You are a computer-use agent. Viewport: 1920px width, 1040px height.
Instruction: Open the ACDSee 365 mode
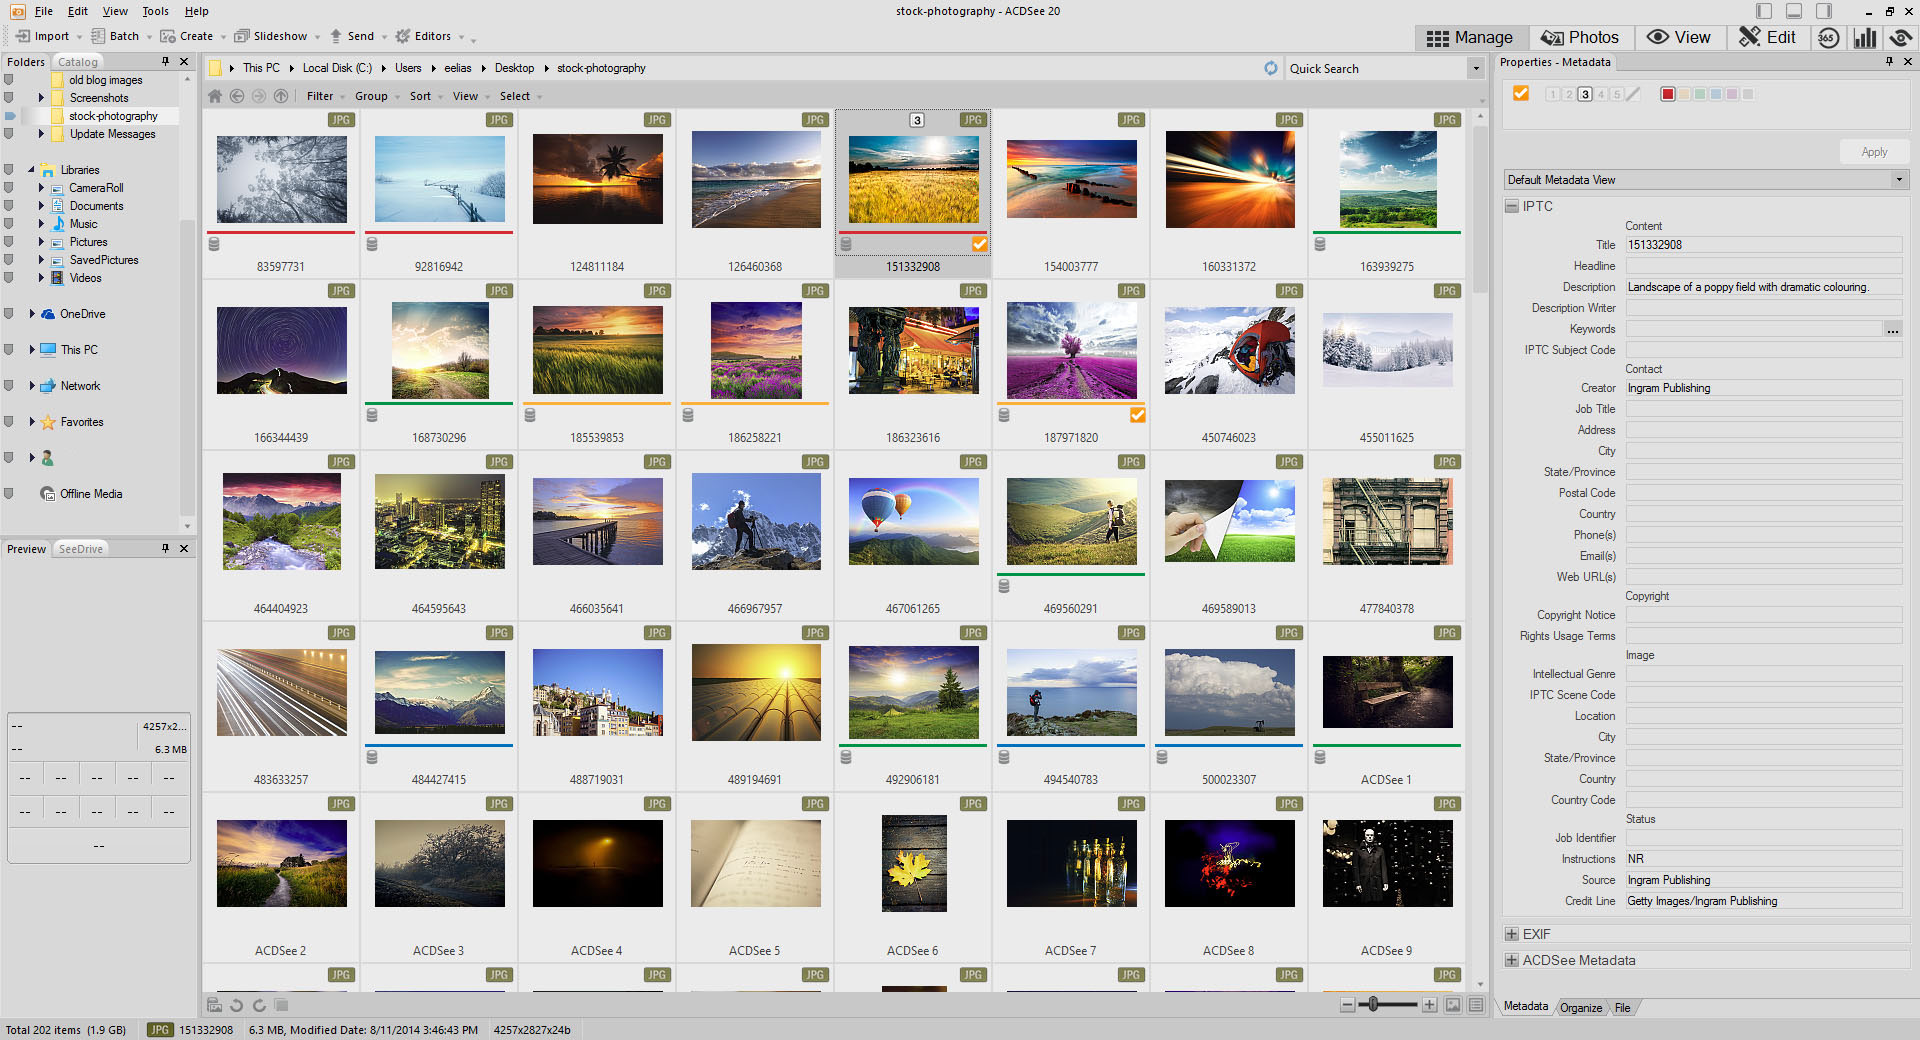tap(1828, 38)
